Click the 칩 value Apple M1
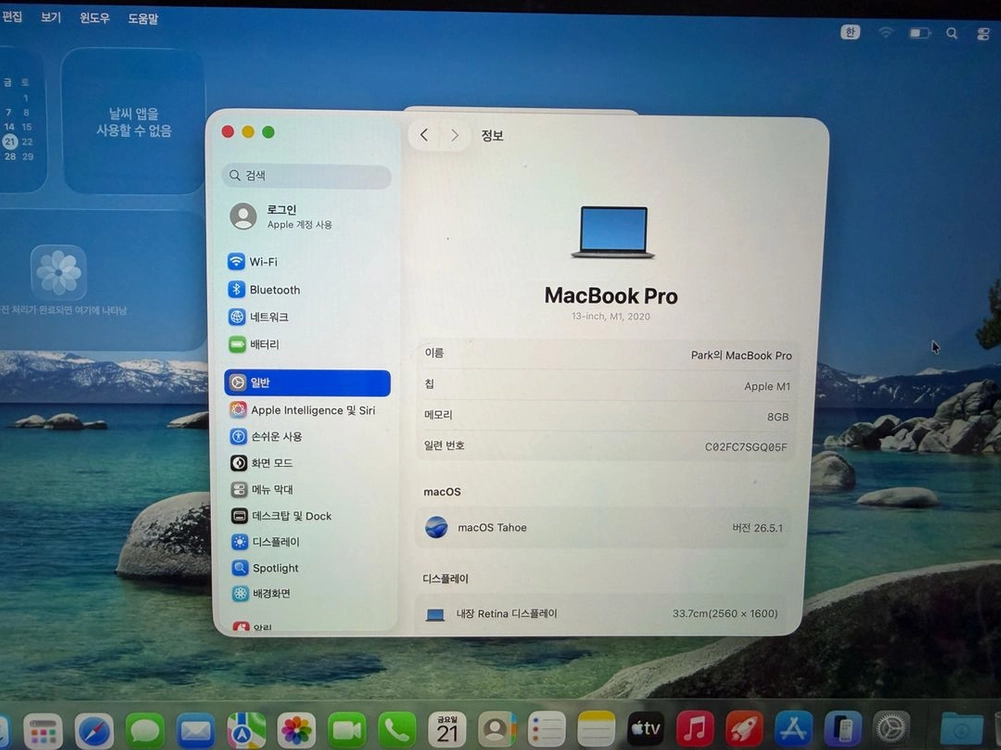 (x=767, y=386)
